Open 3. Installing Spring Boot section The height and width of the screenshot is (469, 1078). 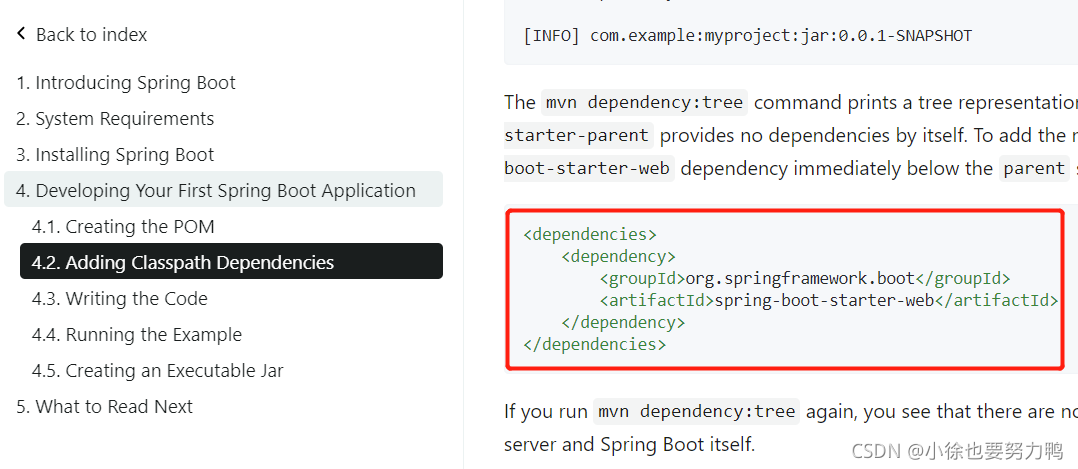(115, 155)
